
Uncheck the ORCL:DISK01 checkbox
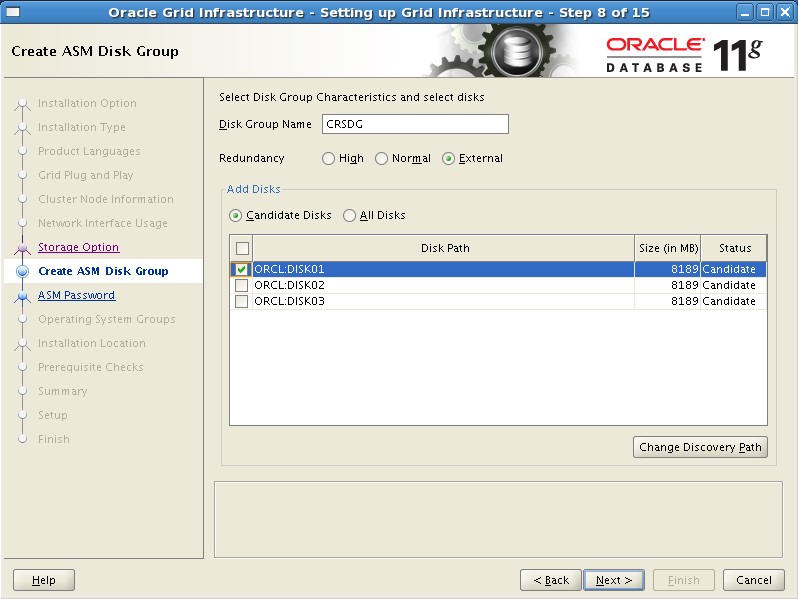tap(241, 269)
